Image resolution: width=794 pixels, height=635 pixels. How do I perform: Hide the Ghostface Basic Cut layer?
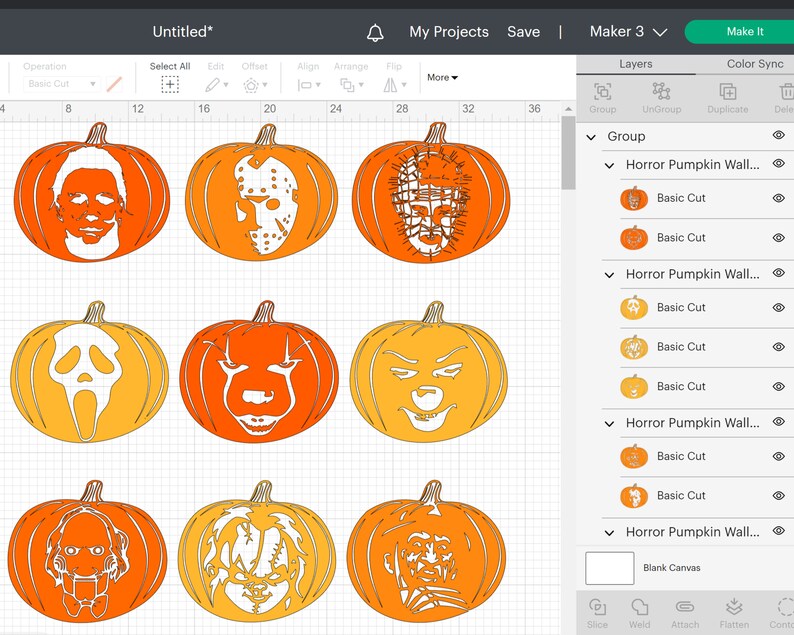778,307
